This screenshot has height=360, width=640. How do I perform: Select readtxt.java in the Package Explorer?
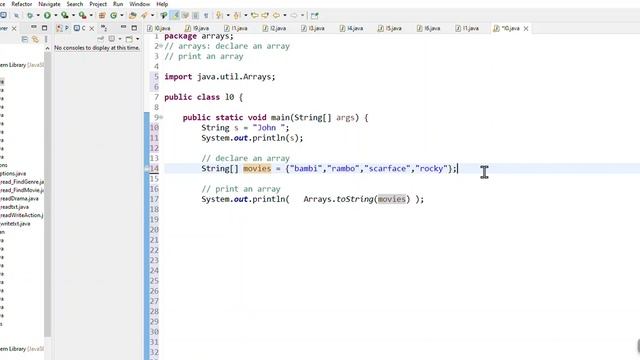pos(15,207)
